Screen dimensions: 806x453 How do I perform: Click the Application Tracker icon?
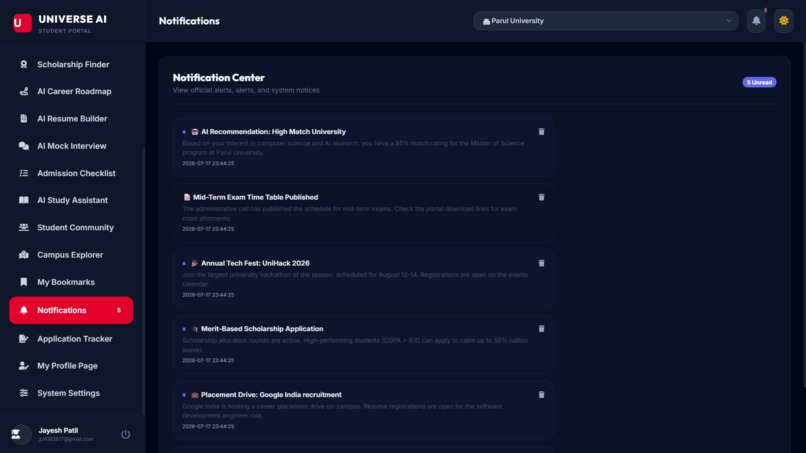click(x=24, y=339)
